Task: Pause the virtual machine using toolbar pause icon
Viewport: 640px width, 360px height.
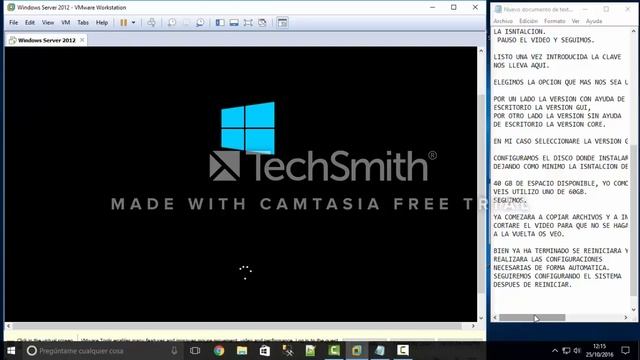Action: 123,23
